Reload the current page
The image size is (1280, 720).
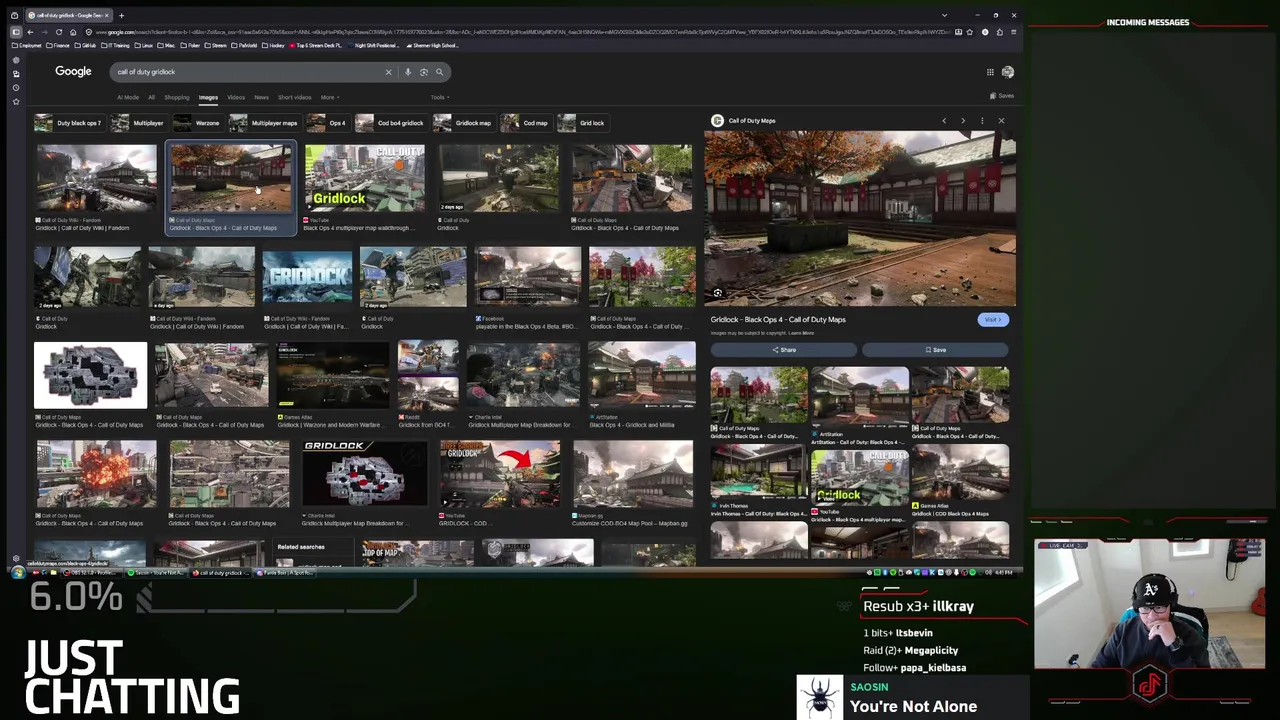58,32
